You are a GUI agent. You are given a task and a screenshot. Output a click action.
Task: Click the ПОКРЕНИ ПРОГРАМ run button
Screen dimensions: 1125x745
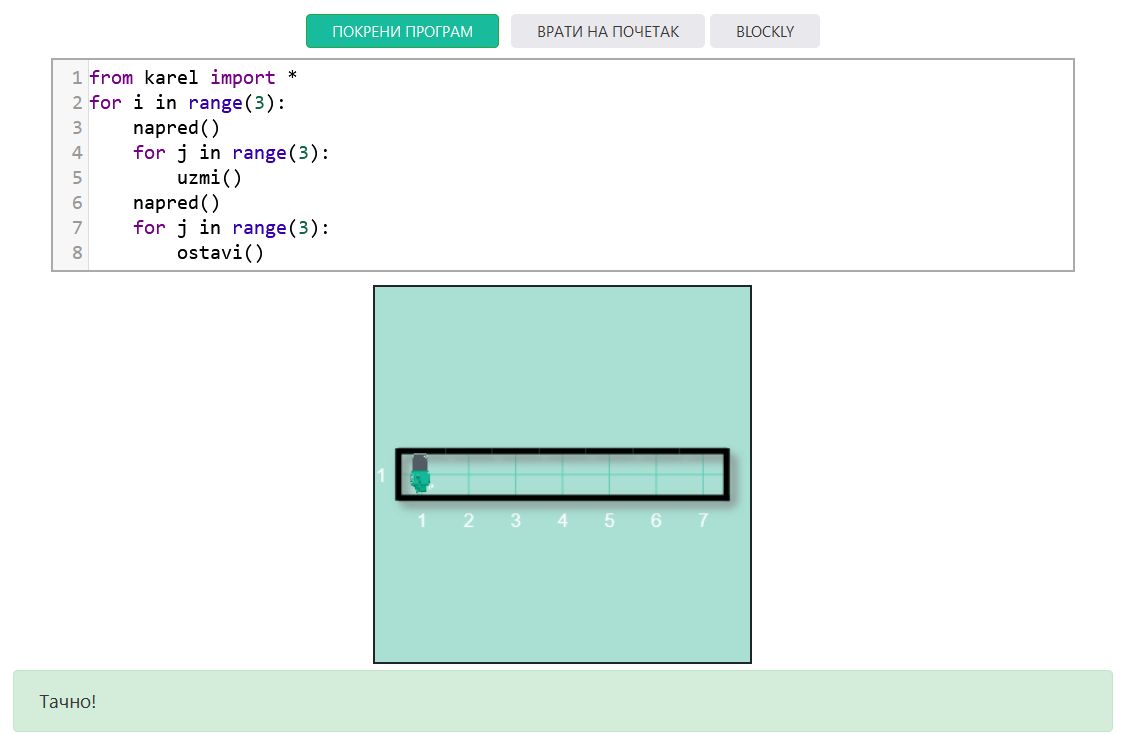pos(402,31)
